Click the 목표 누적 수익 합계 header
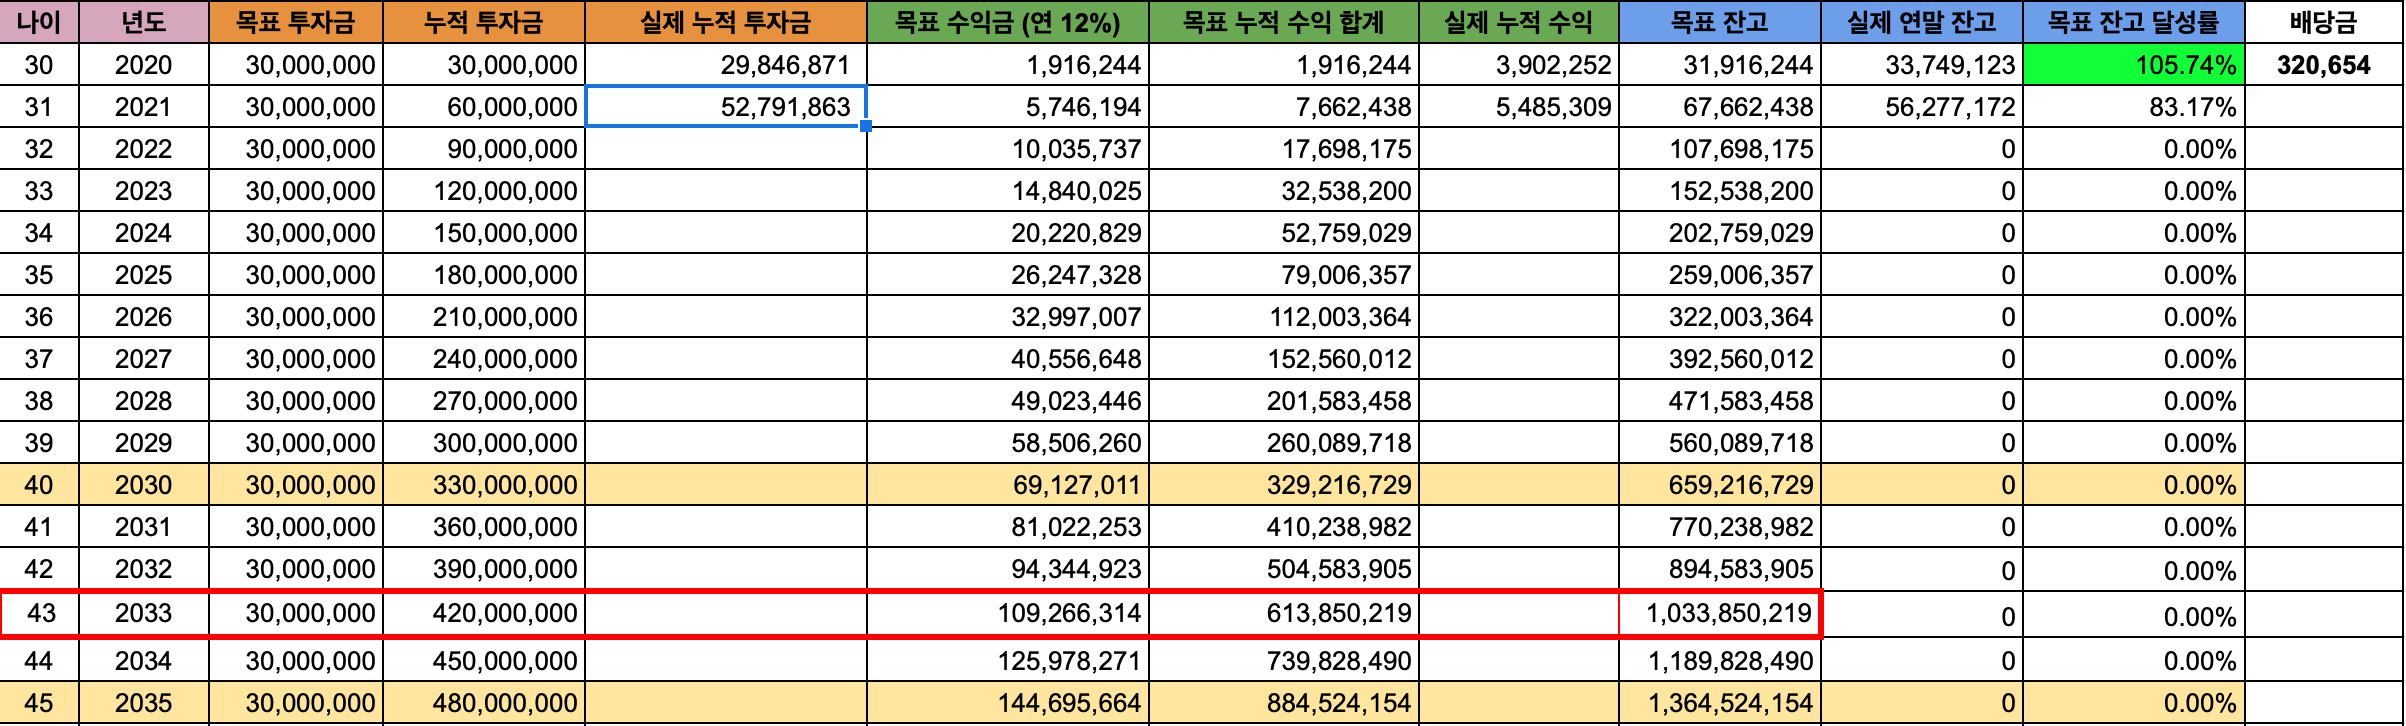The image size is (2406, 726). pyautogui.click(x=1284, y=21)
